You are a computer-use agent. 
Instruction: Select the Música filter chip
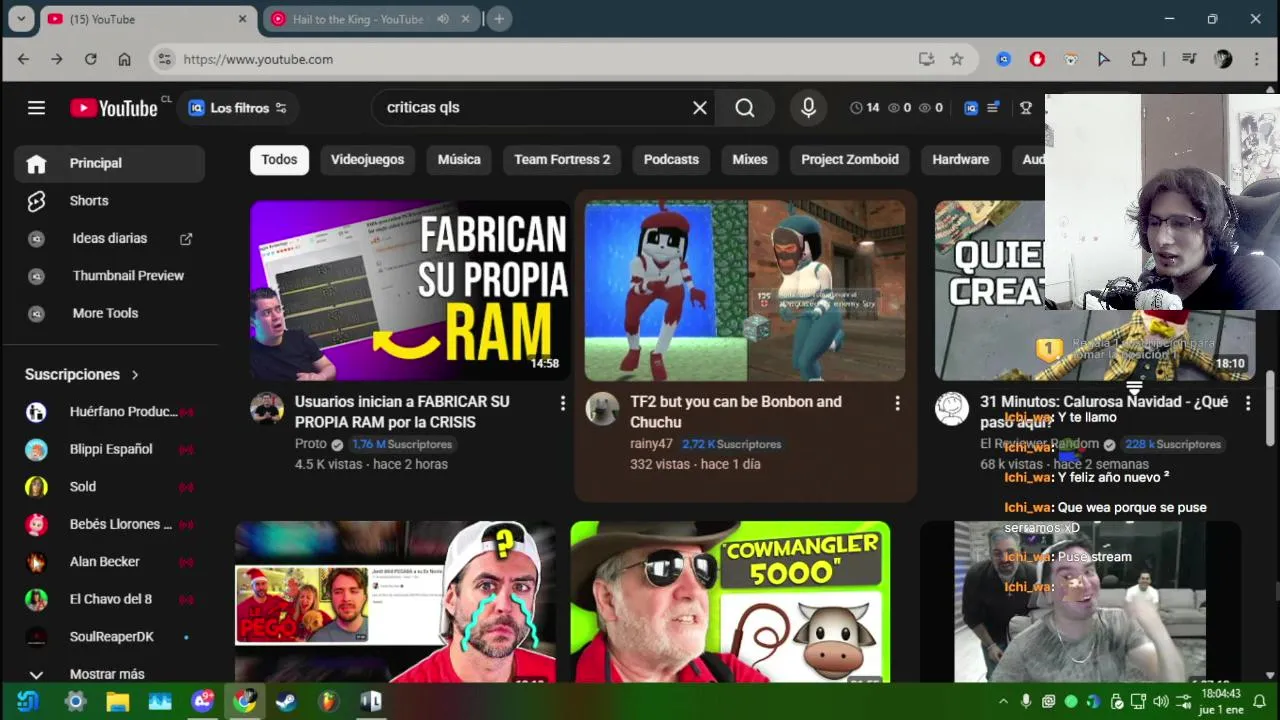(x=459, y=160)
